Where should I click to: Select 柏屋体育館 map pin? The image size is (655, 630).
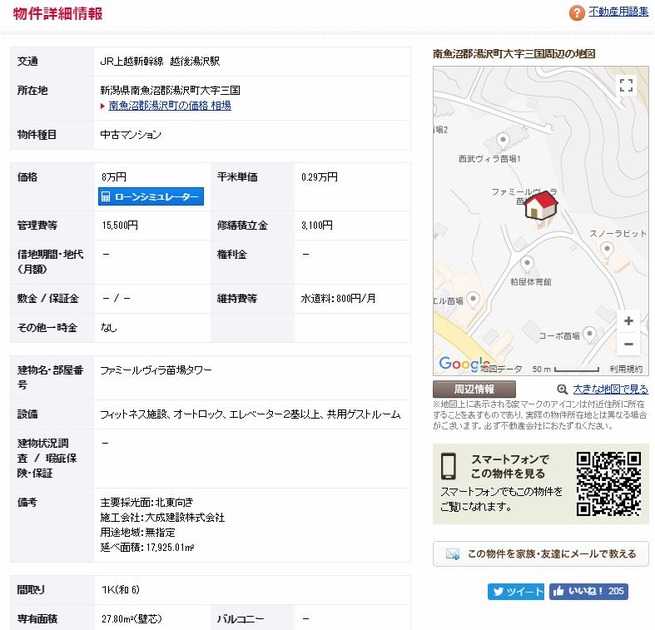tap(527, 264)
